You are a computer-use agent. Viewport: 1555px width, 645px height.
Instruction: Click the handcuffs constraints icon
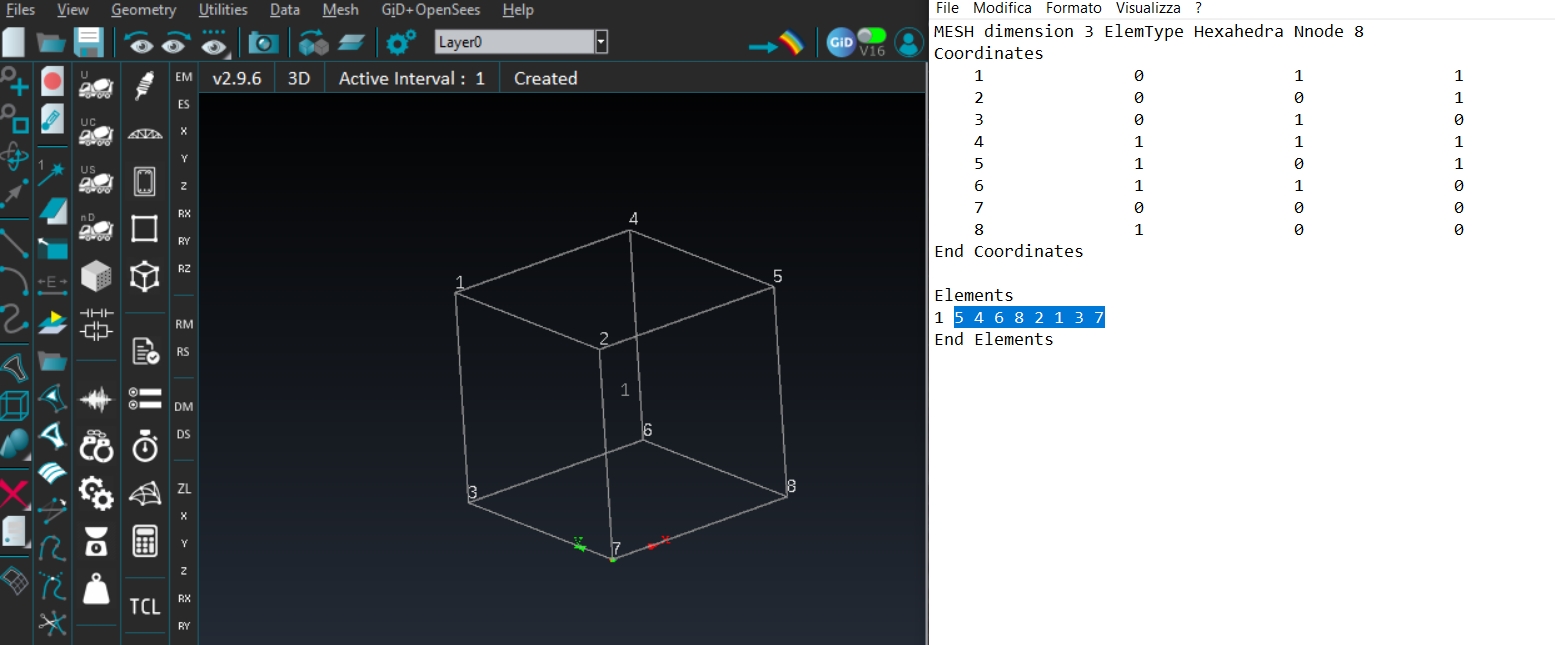(x=96, y=446)
